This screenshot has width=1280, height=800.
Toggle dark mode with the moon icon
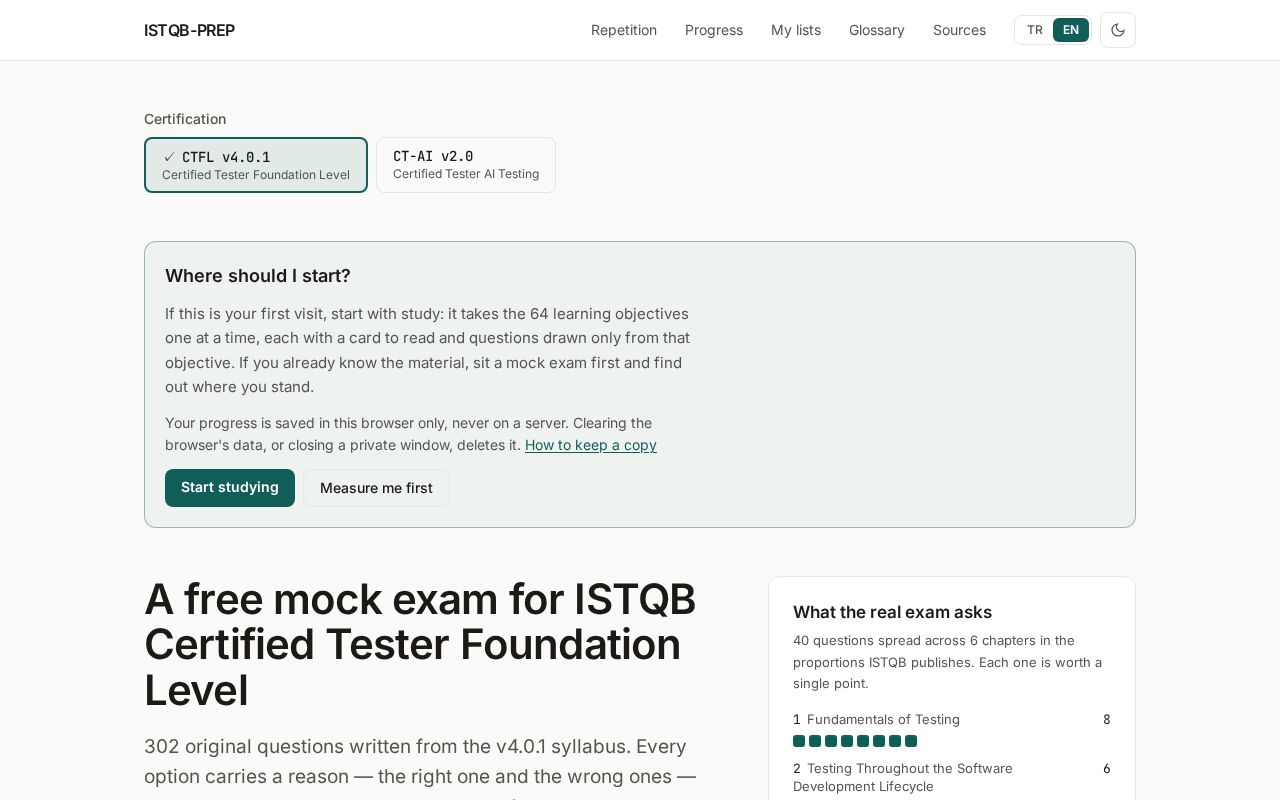[x=1118, y=30]
